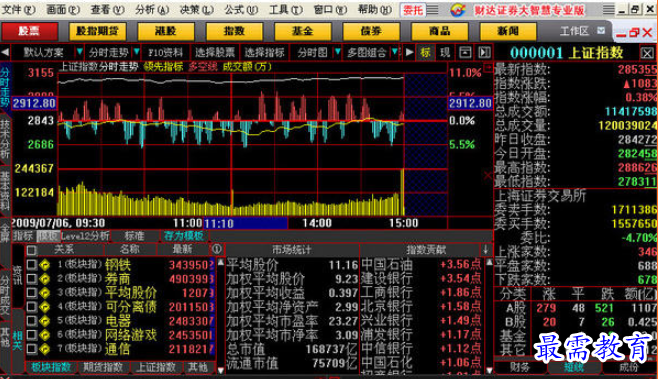
Task: Click the down arrow icon beside 指数贡献
Action: point(486,249)
